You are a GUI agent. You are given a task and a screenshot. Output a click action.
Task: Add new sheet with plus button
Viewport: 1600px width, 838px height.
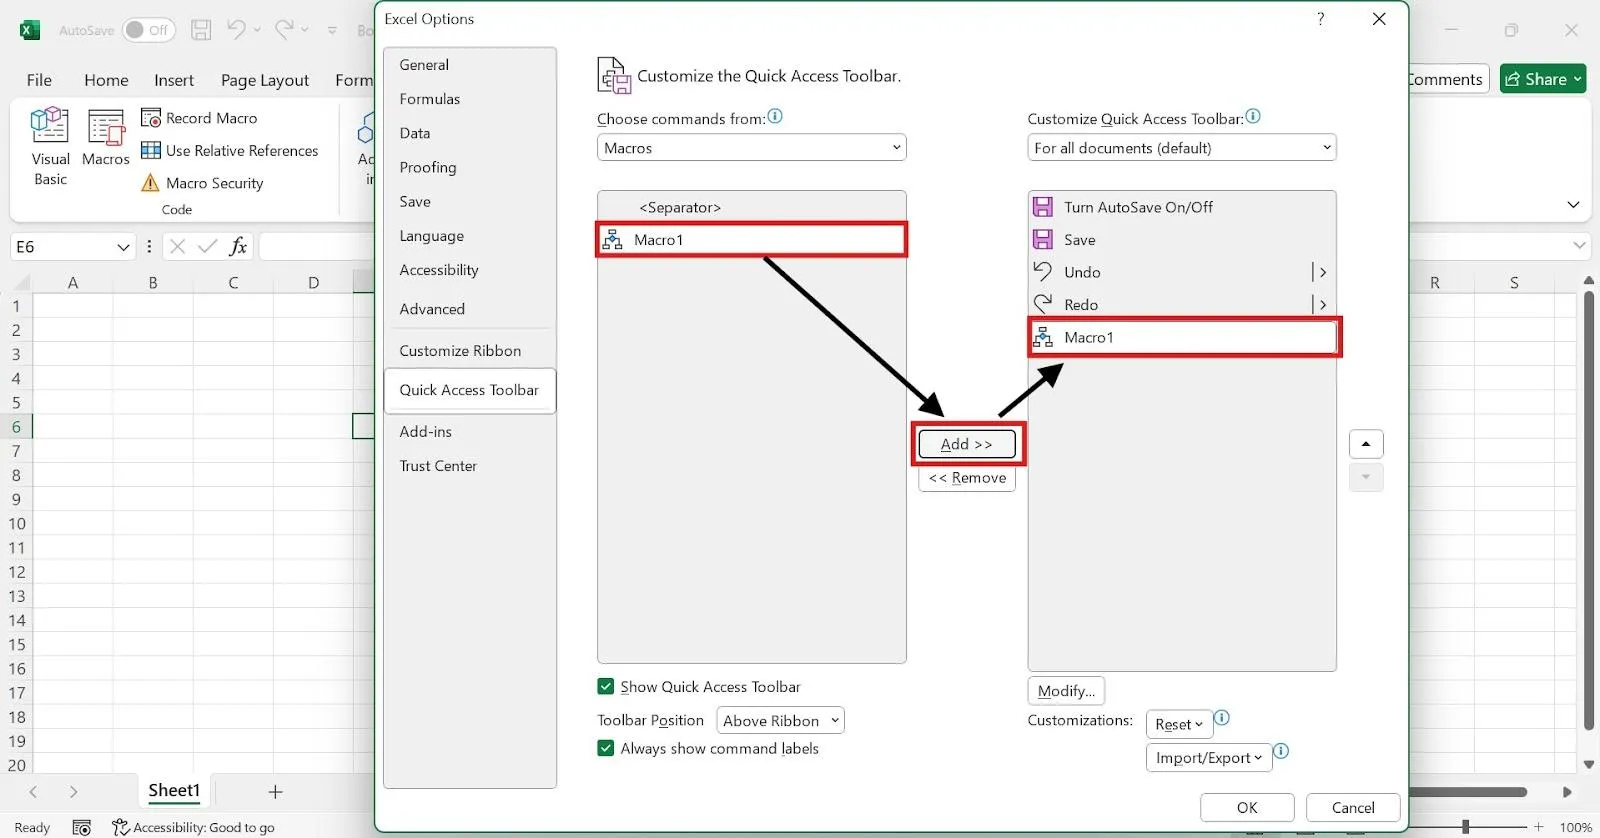click(x=275, y=792)
